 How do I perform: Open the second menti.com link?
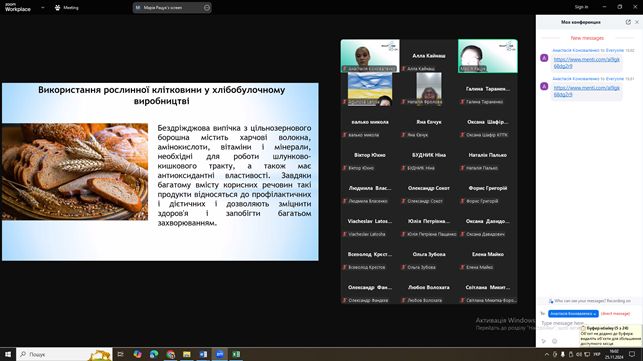(586, 91)
